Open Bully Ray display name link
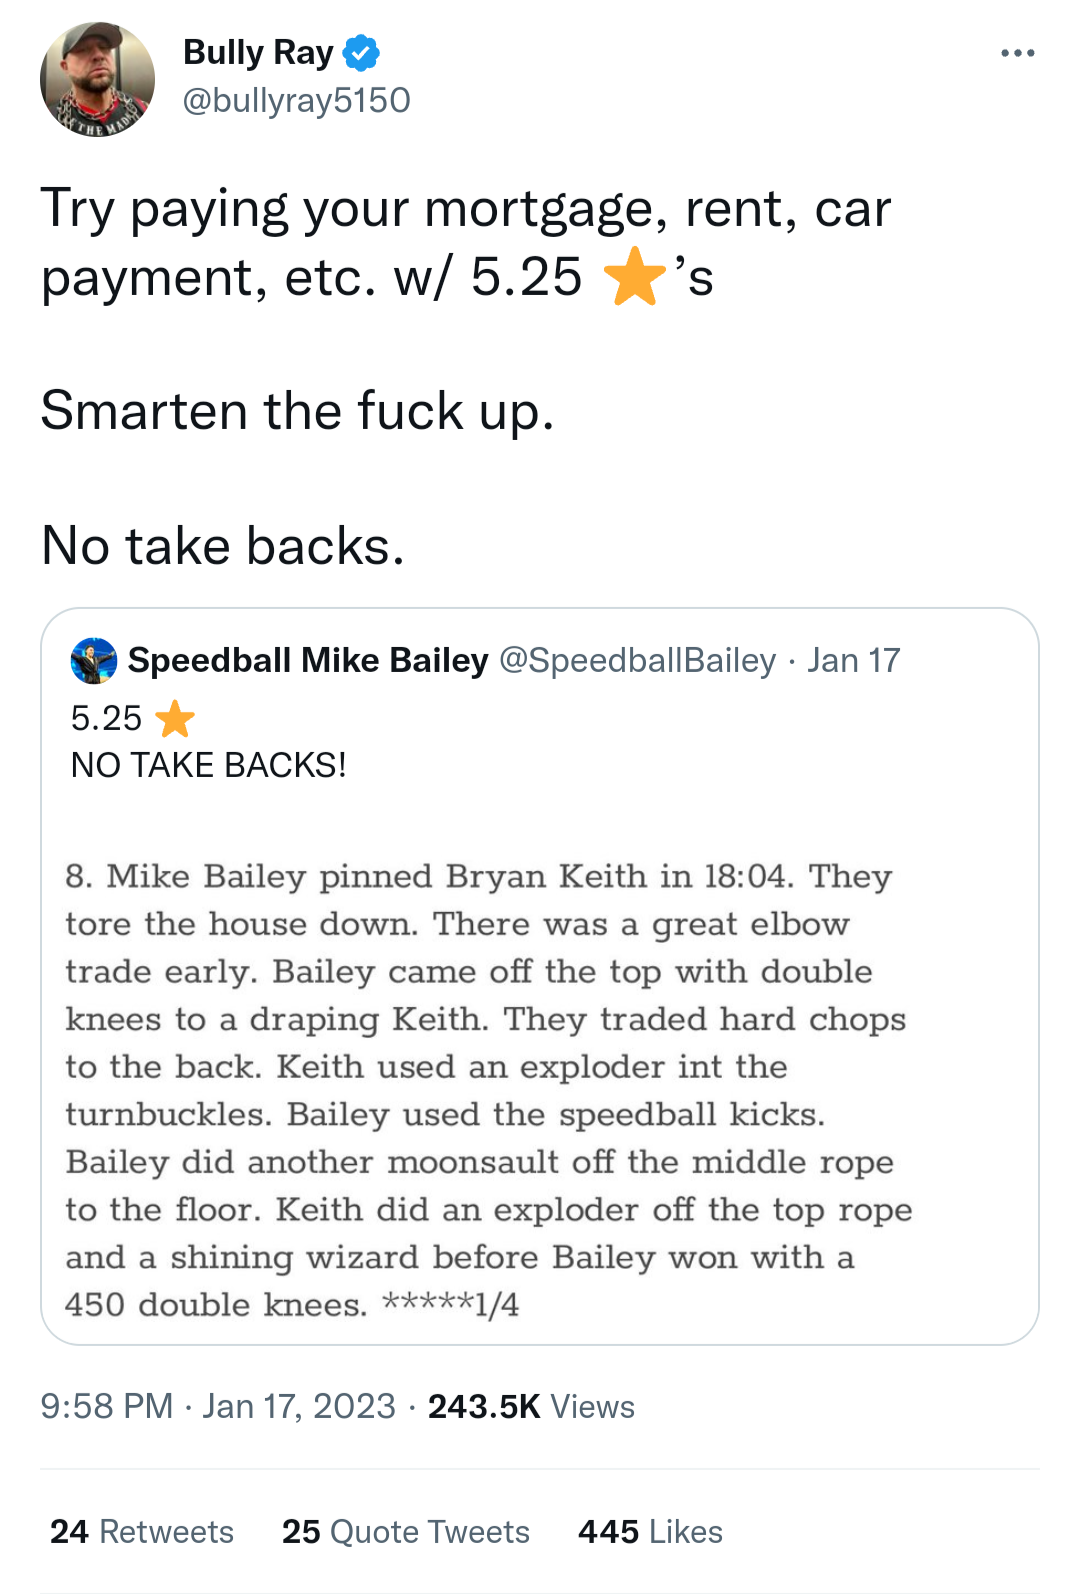Screen dimensions: 1080x1594 point(258,52)
